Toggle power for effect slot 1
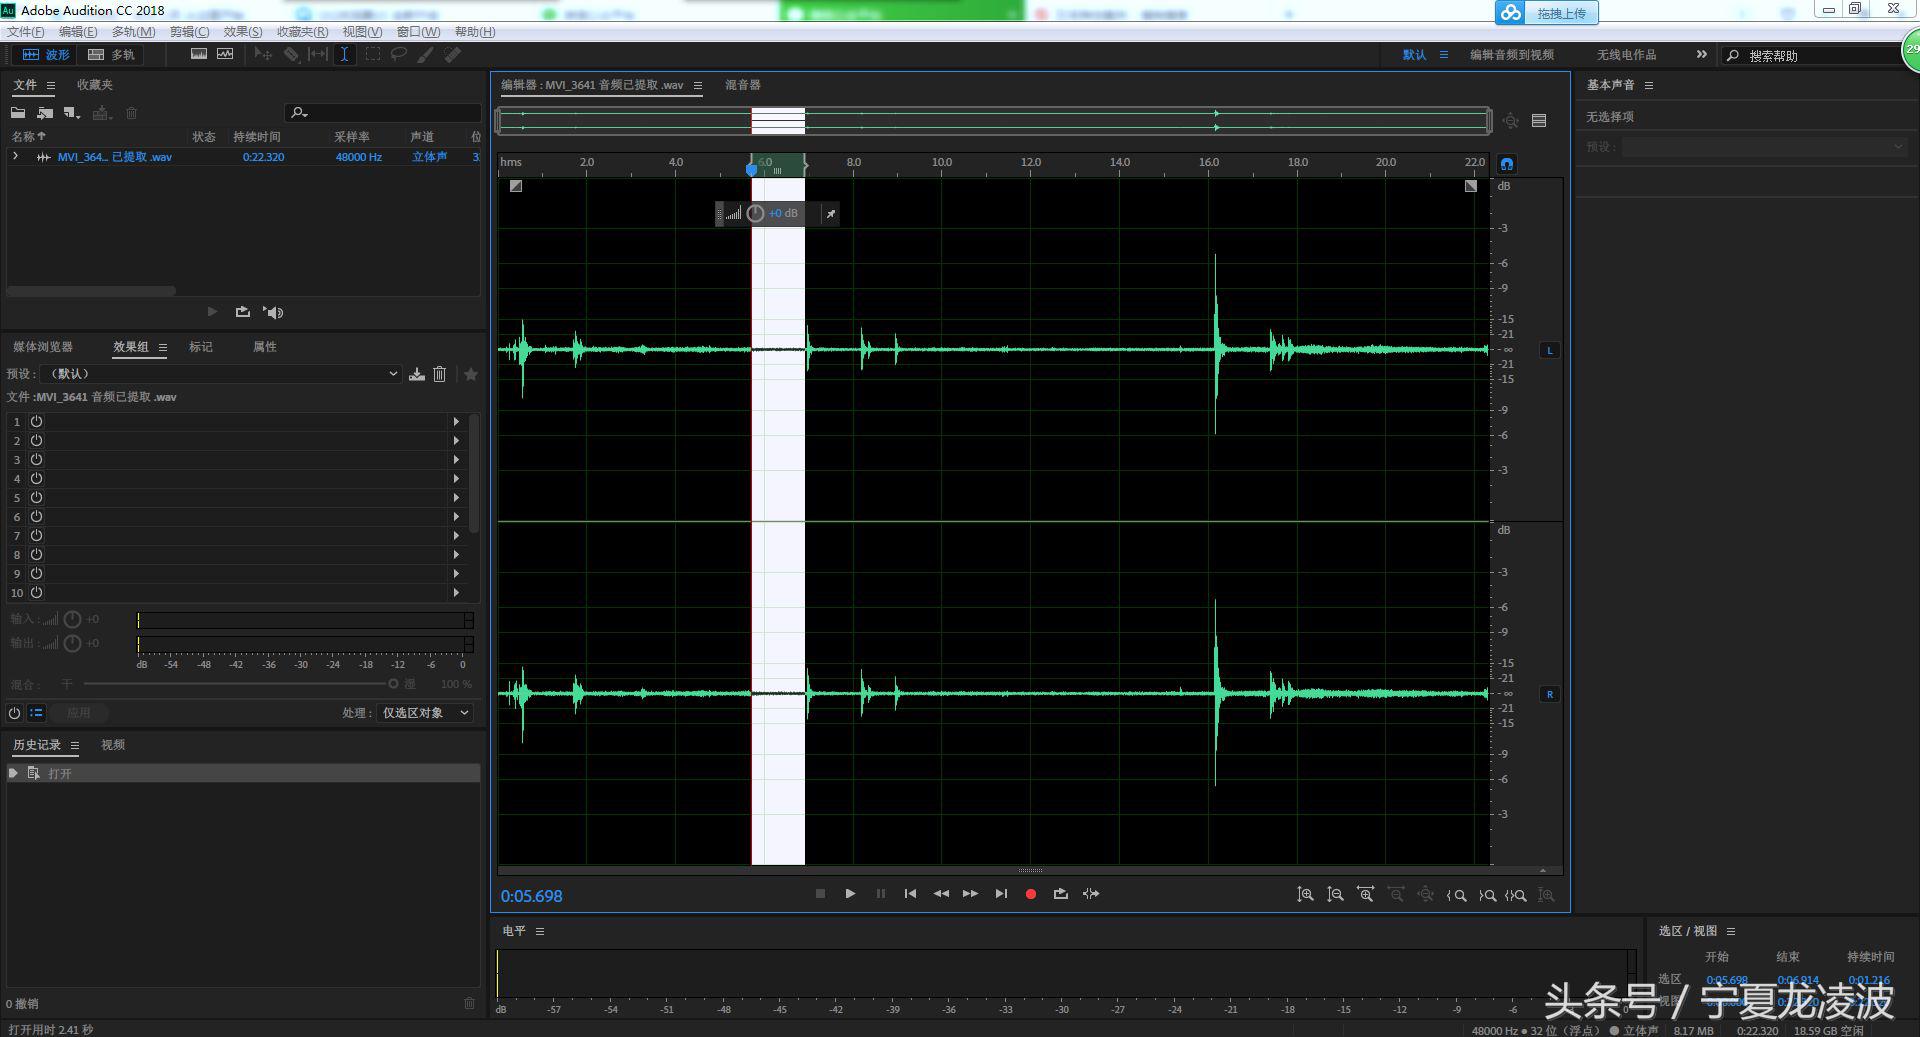 (x=36, y=422)
